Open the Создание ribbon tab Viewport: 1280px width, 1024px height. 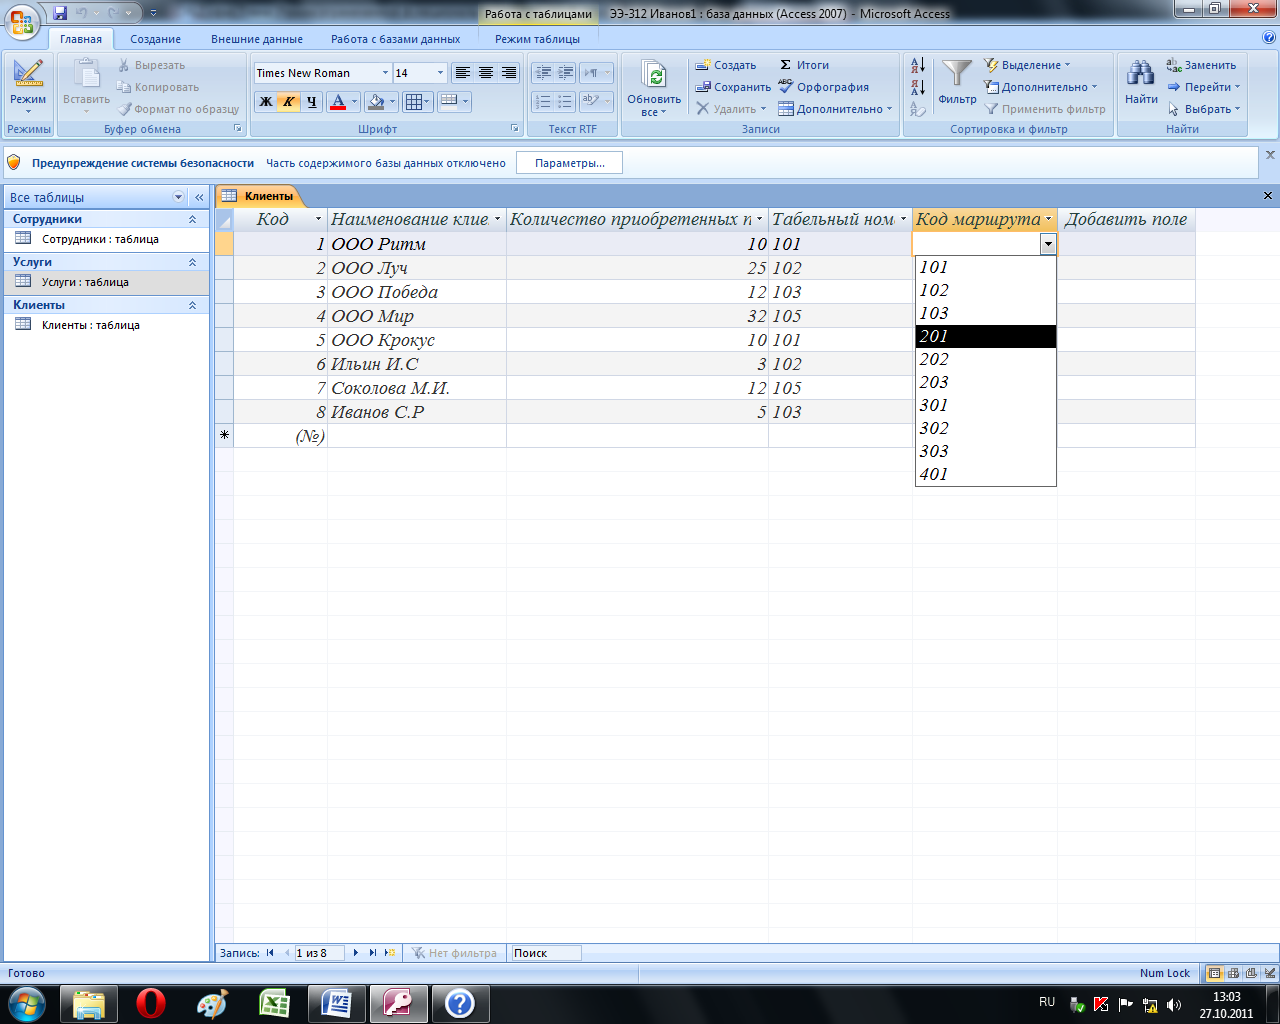[x=156, y=39]
